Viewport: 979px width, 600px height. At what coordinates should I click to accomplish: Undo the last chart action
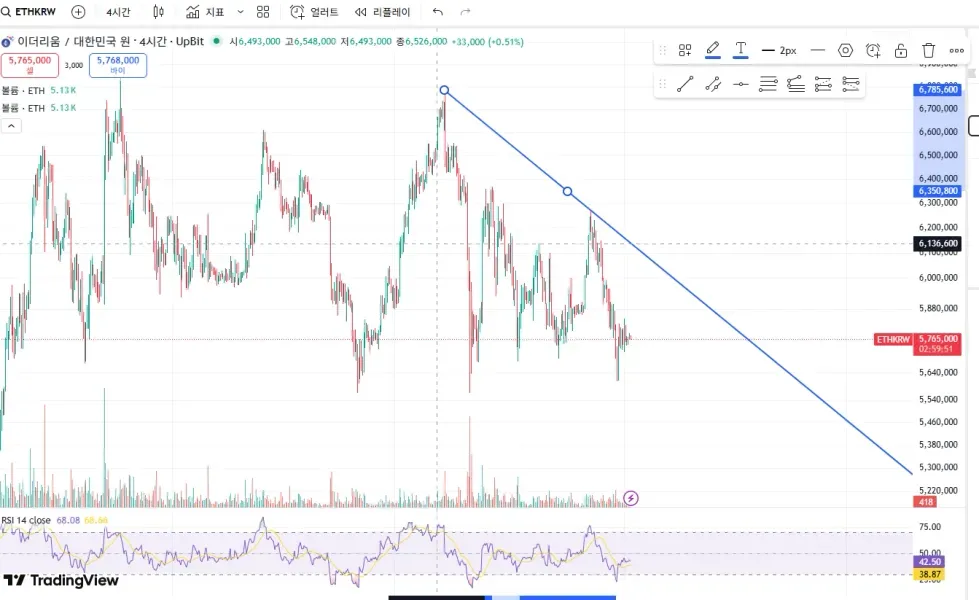[x=438, y=12]
